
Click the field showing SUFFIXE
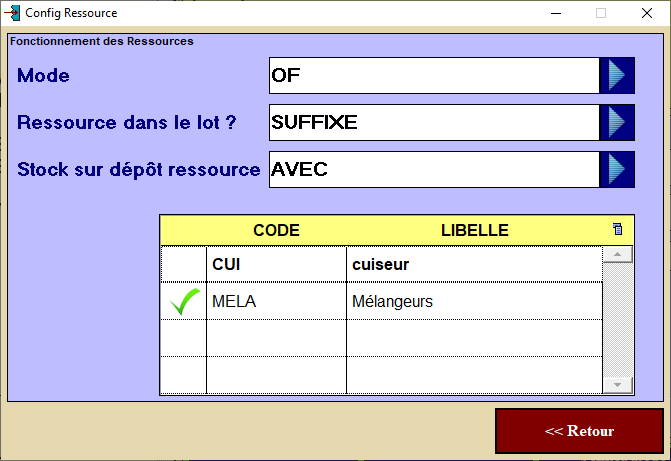pyautogui.click(x=433, y=122)
